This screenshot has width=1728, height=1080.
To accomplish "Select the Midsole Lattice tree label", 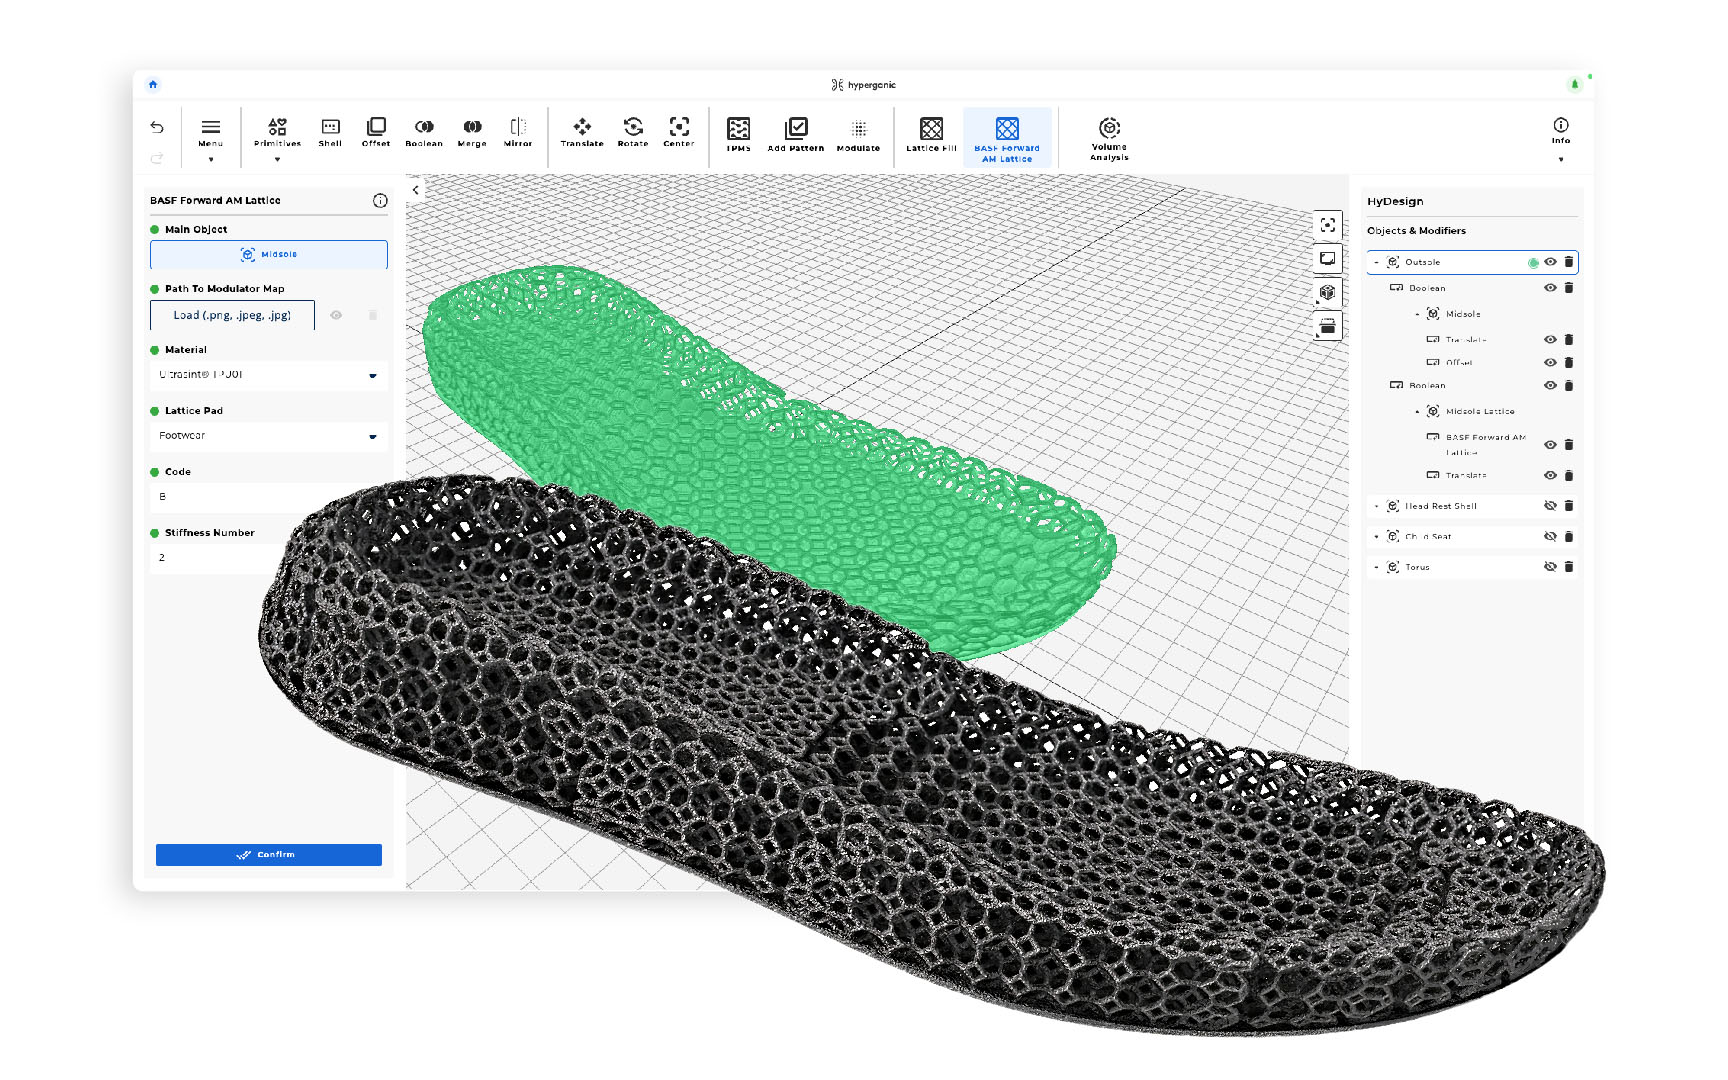I will [x=1480, y=411].
